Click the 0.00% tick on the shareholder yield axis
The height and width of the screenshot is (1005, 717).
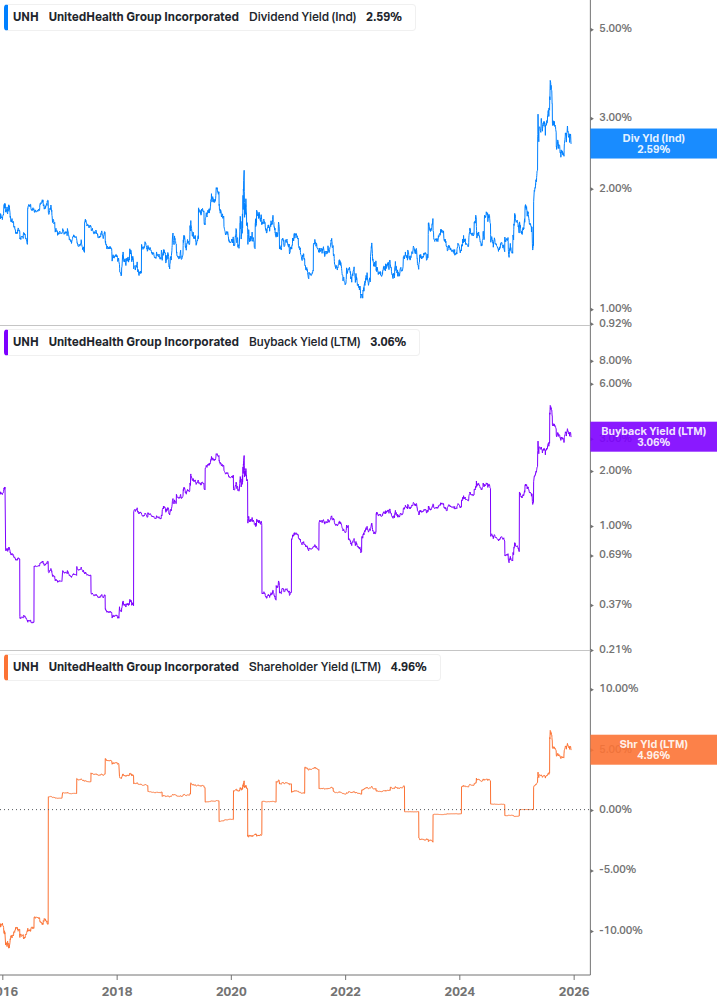(615, 810)
